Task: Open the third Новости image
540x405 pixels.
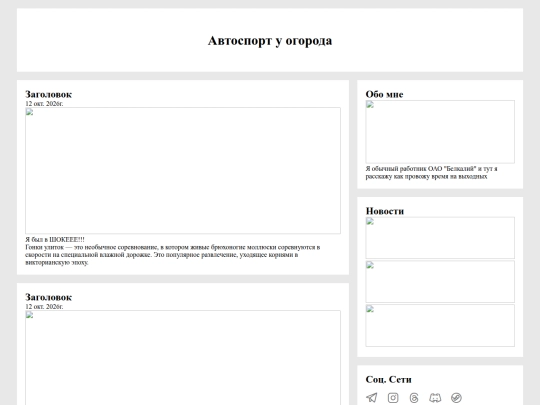Action: [x=440, y=325]
